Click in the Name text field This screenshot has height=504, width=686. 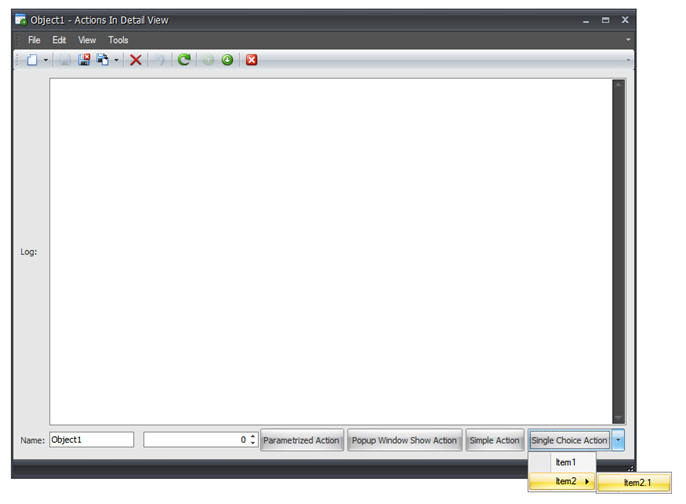pyautogui.click(x=91, y=440)
